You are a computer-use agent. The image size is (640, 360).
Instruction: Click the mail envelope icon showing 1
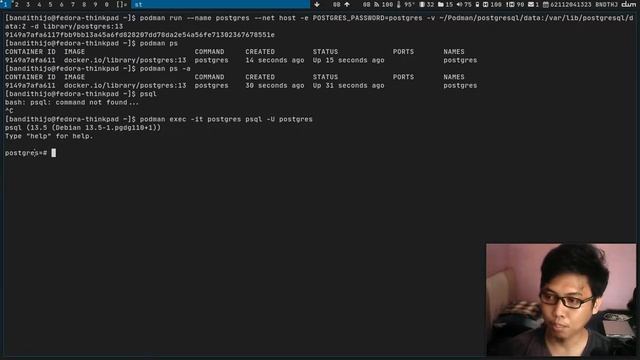pos(531,4)
